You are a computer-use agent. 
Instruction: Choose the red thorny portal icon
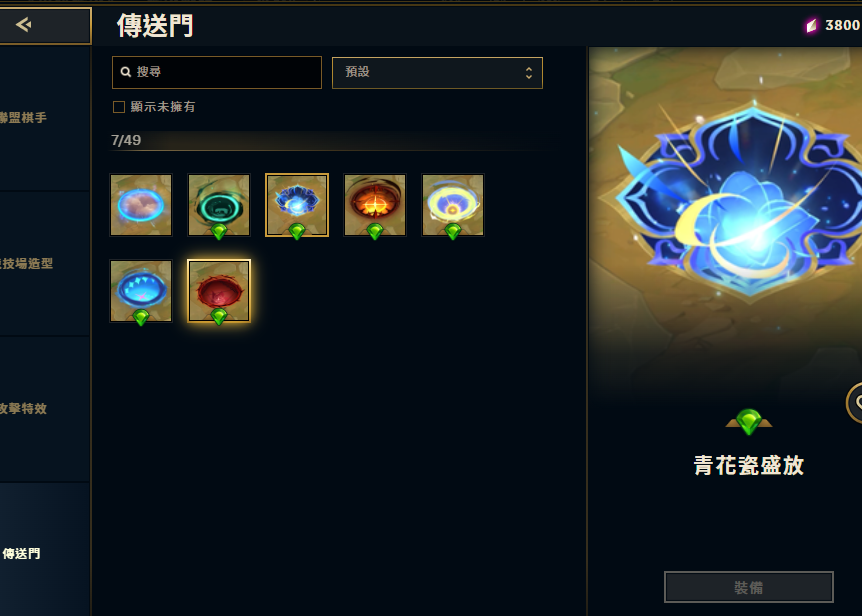(x=219, y=291)
